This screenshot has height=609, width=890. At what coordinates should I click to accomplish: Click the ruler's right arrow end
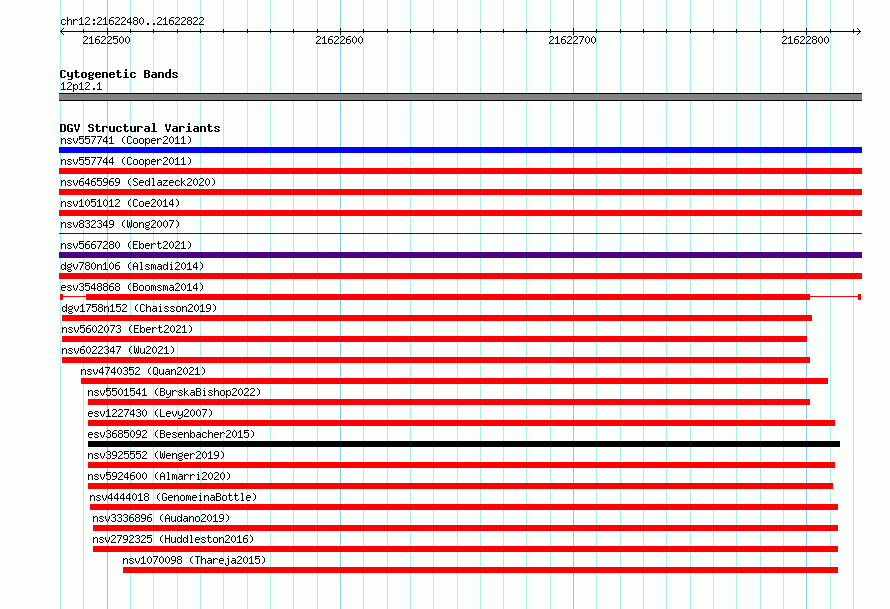(858, 31)
